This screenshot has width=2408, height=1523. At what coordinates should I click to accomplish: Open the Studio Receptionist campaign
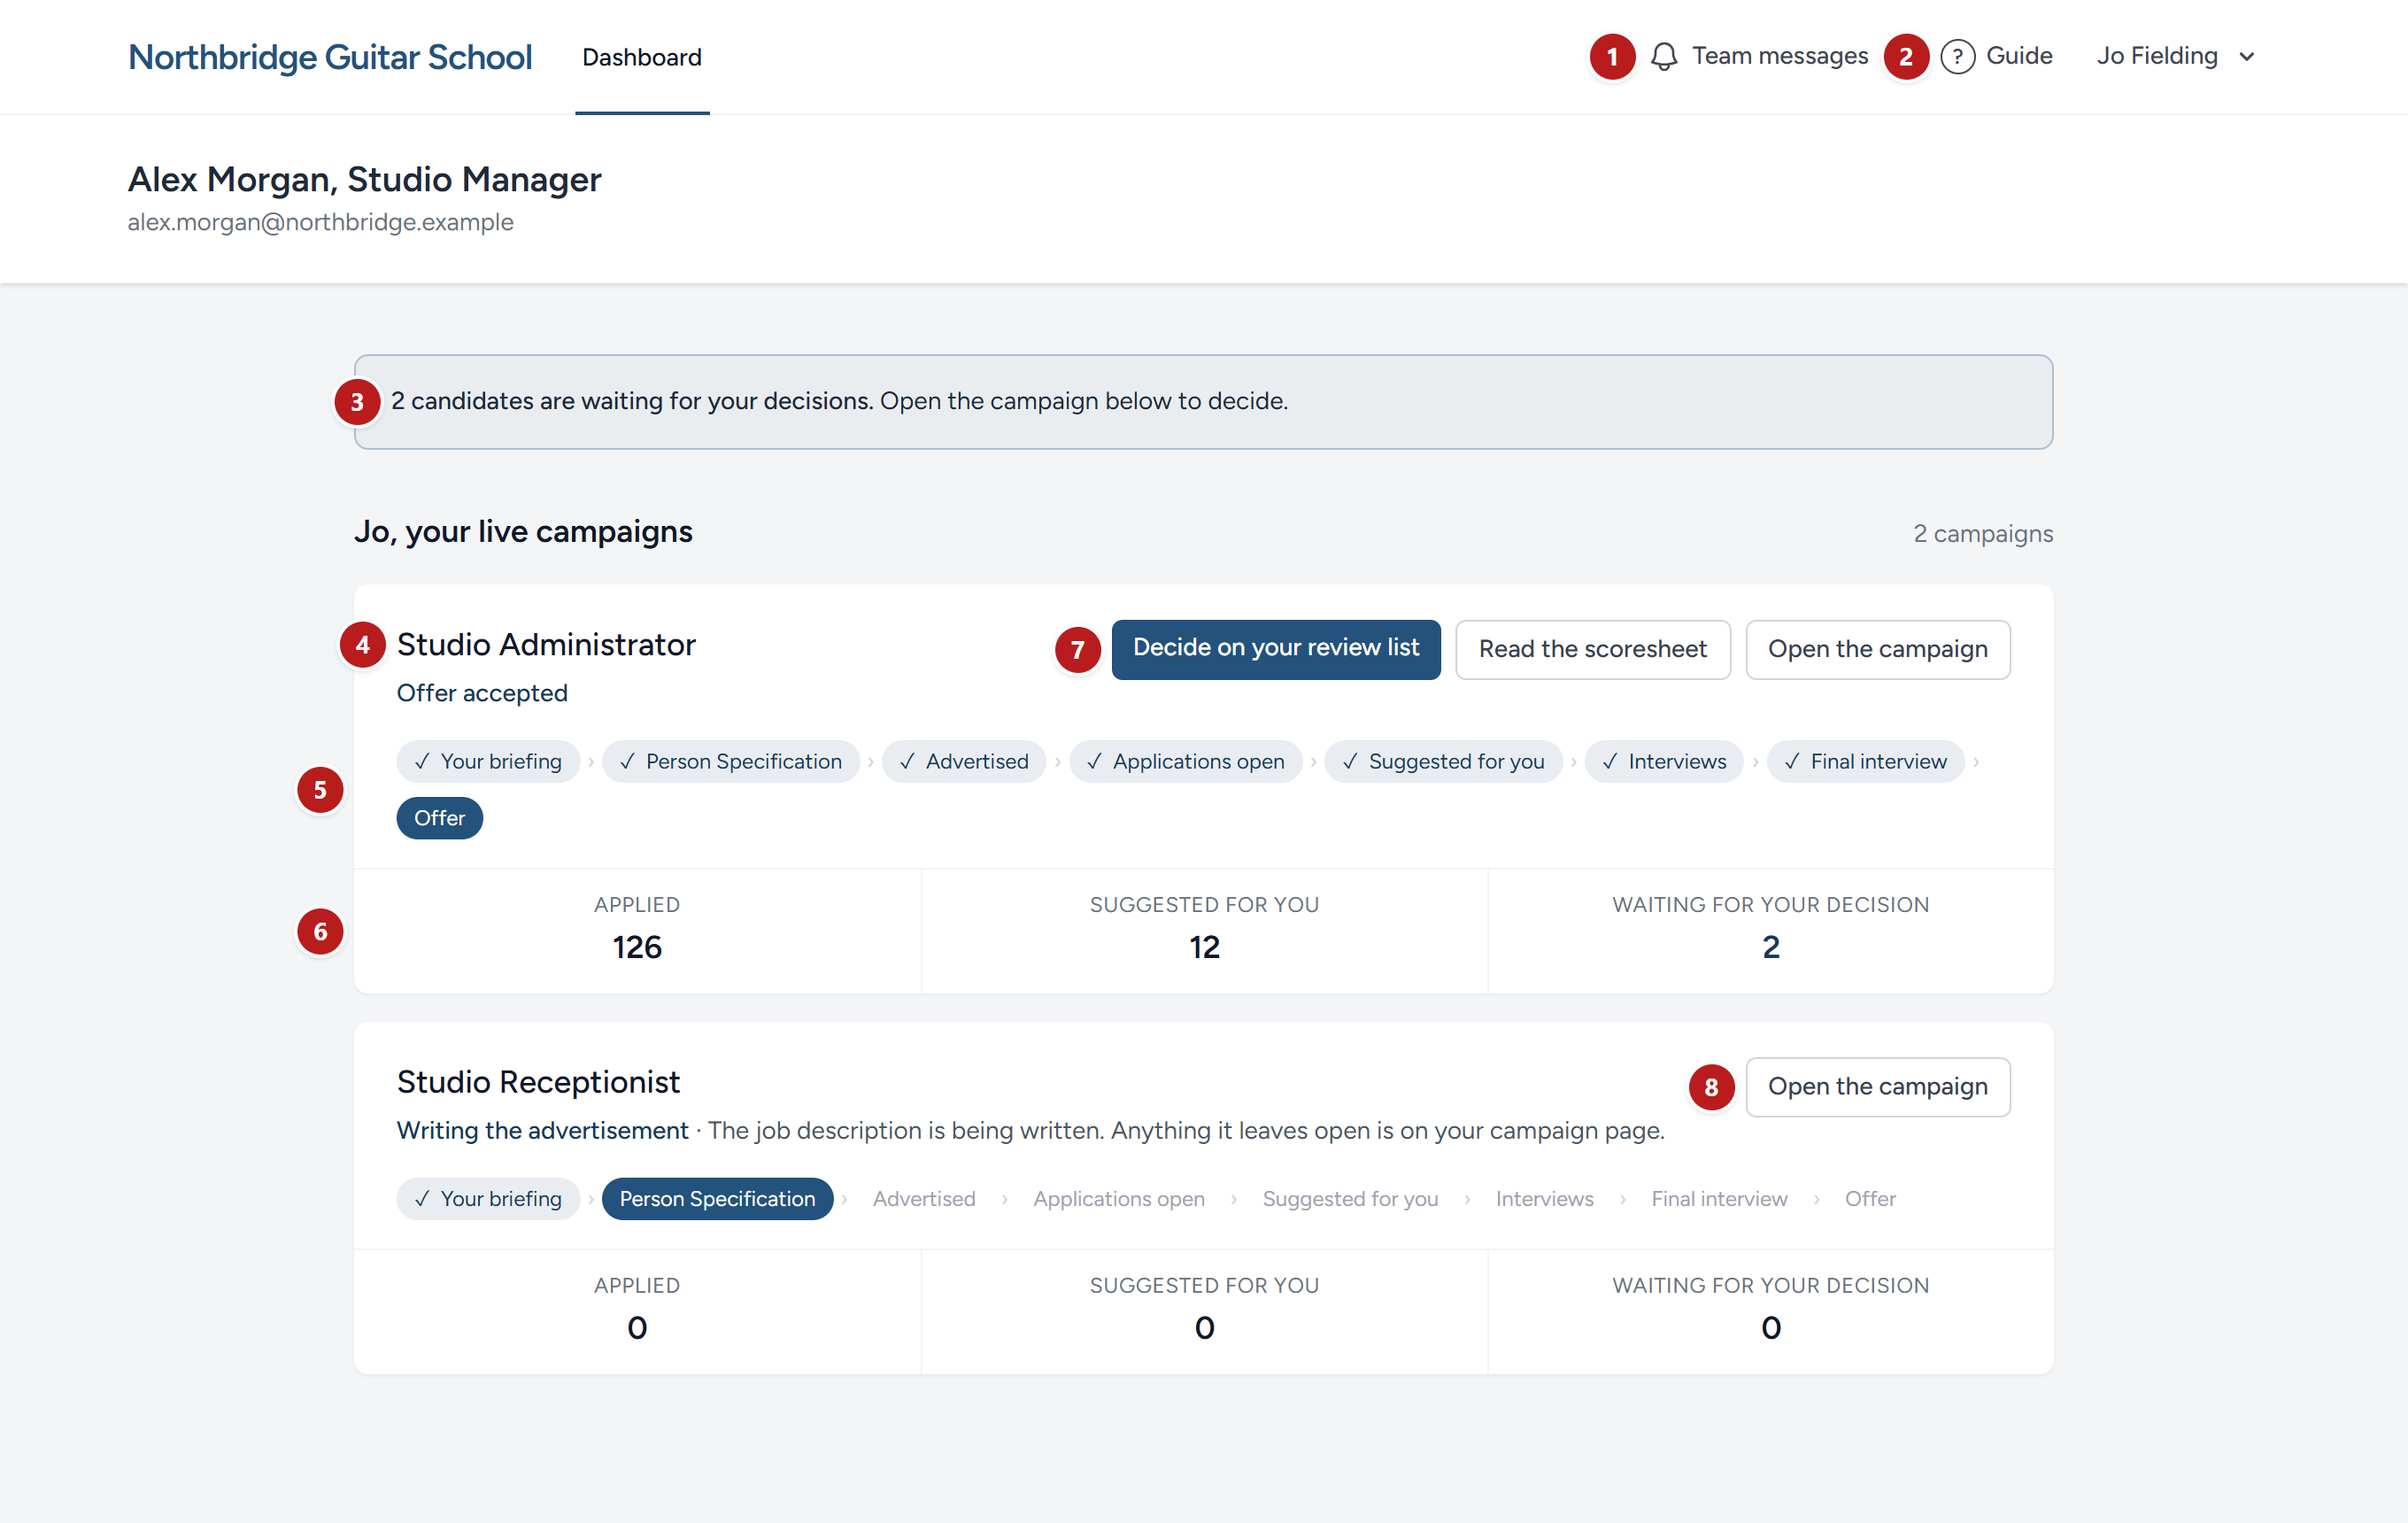(x=1878, y=1087)
